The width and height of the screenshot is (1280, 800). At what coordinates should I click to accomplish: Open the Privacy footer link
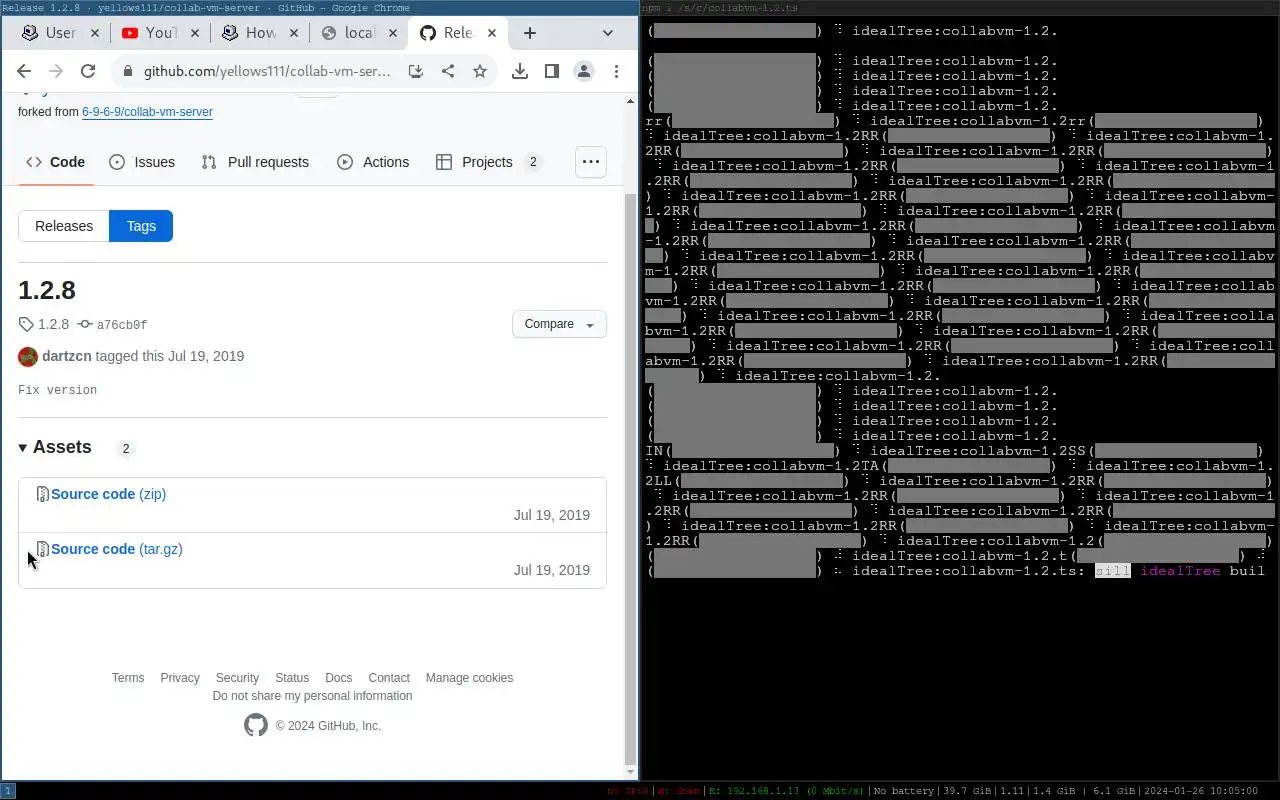tap(180, 678)
